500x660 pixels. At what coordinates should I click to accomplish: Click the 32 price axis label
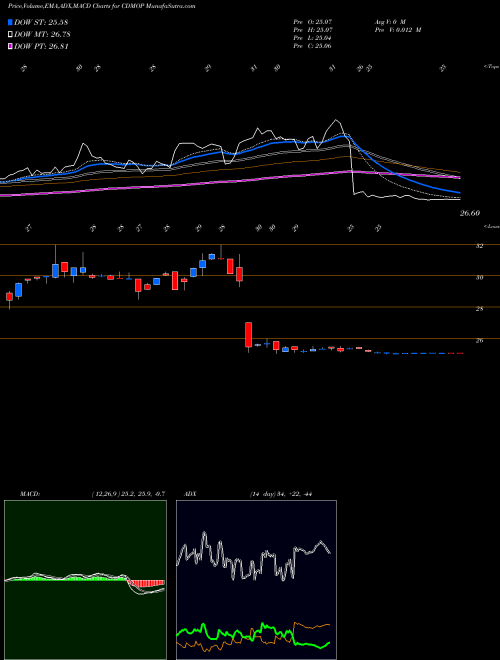480,246
